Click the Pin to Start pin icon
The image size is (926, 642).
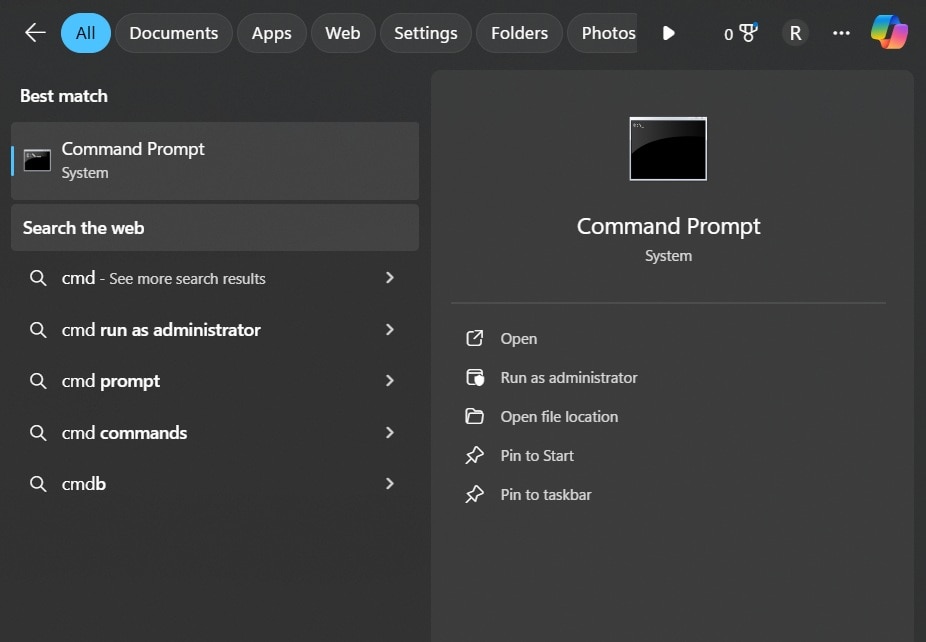[x=474, y=455]
